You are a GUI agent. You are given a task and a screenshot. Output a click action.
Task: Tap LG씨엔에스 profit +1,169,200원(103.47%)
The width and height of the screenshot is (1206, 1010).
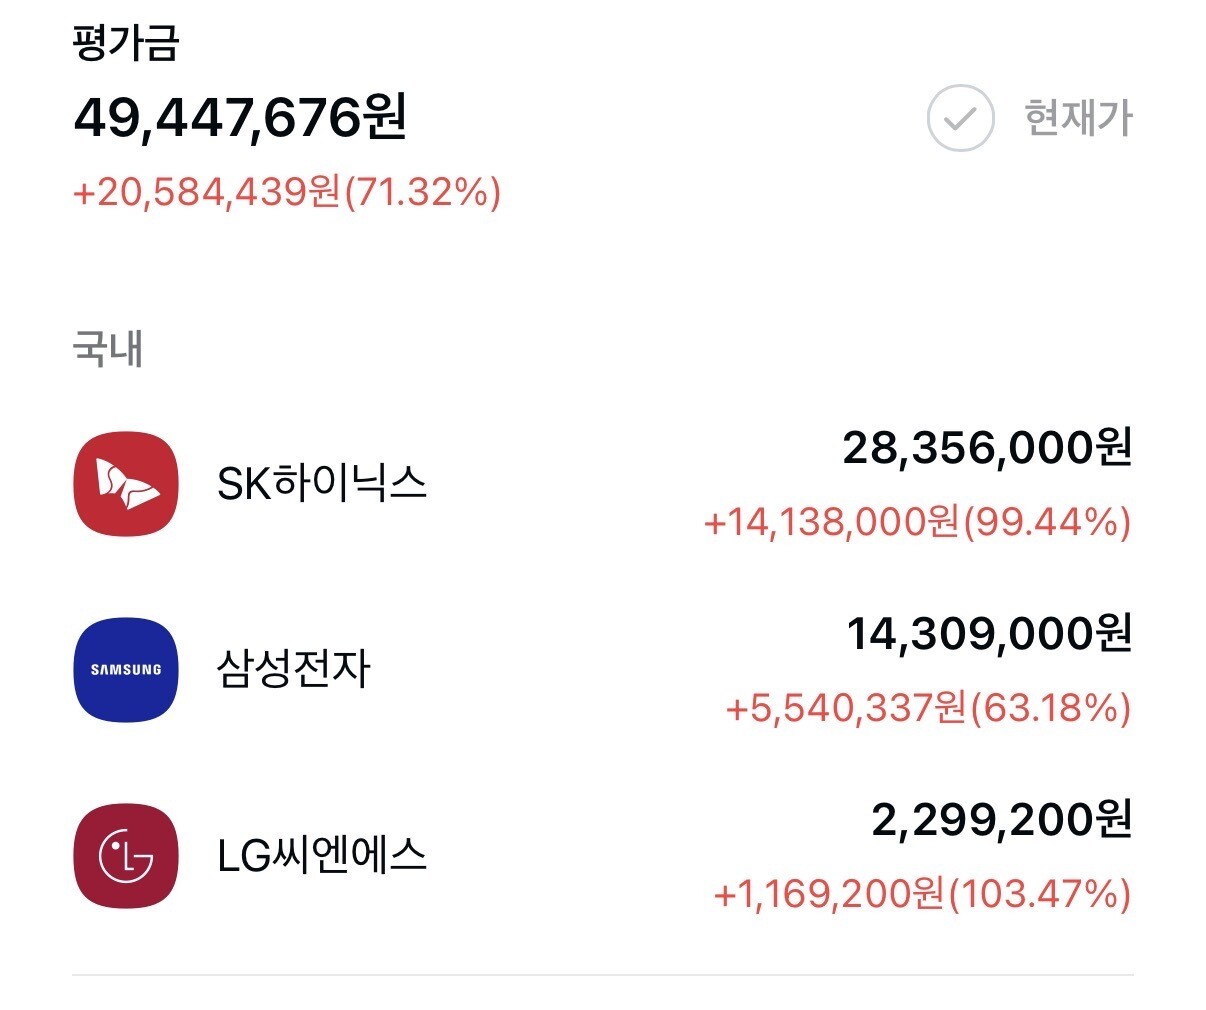pos(922,894)
